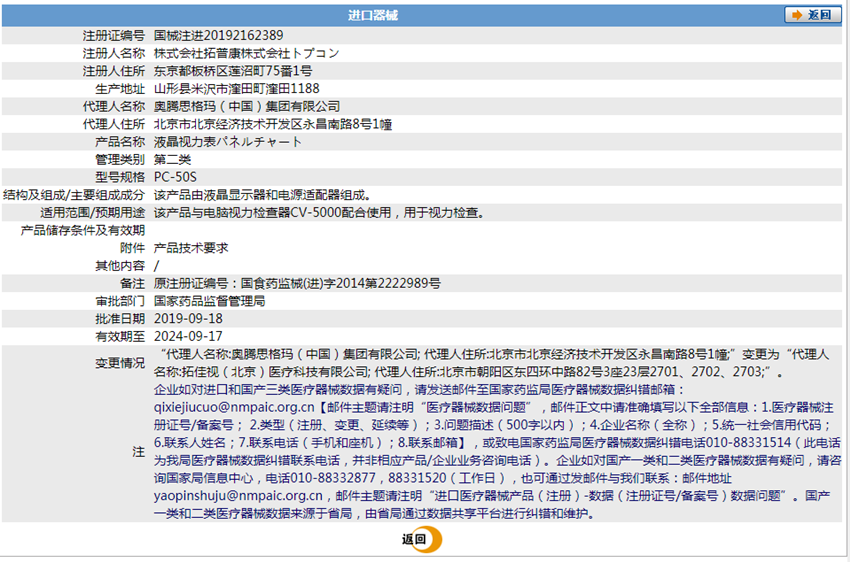Click the 进口器械 header title
This screenshot has height=562, width=850.
coord(373,15)
